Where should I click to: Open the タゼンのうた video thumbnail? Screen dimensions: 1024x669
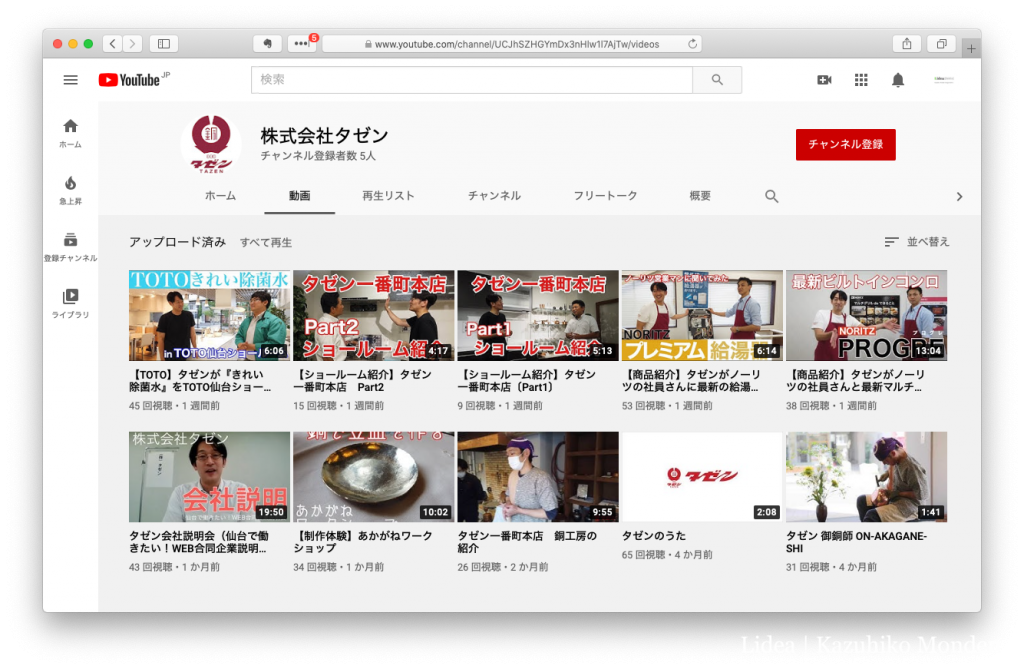tap(701, 477)
